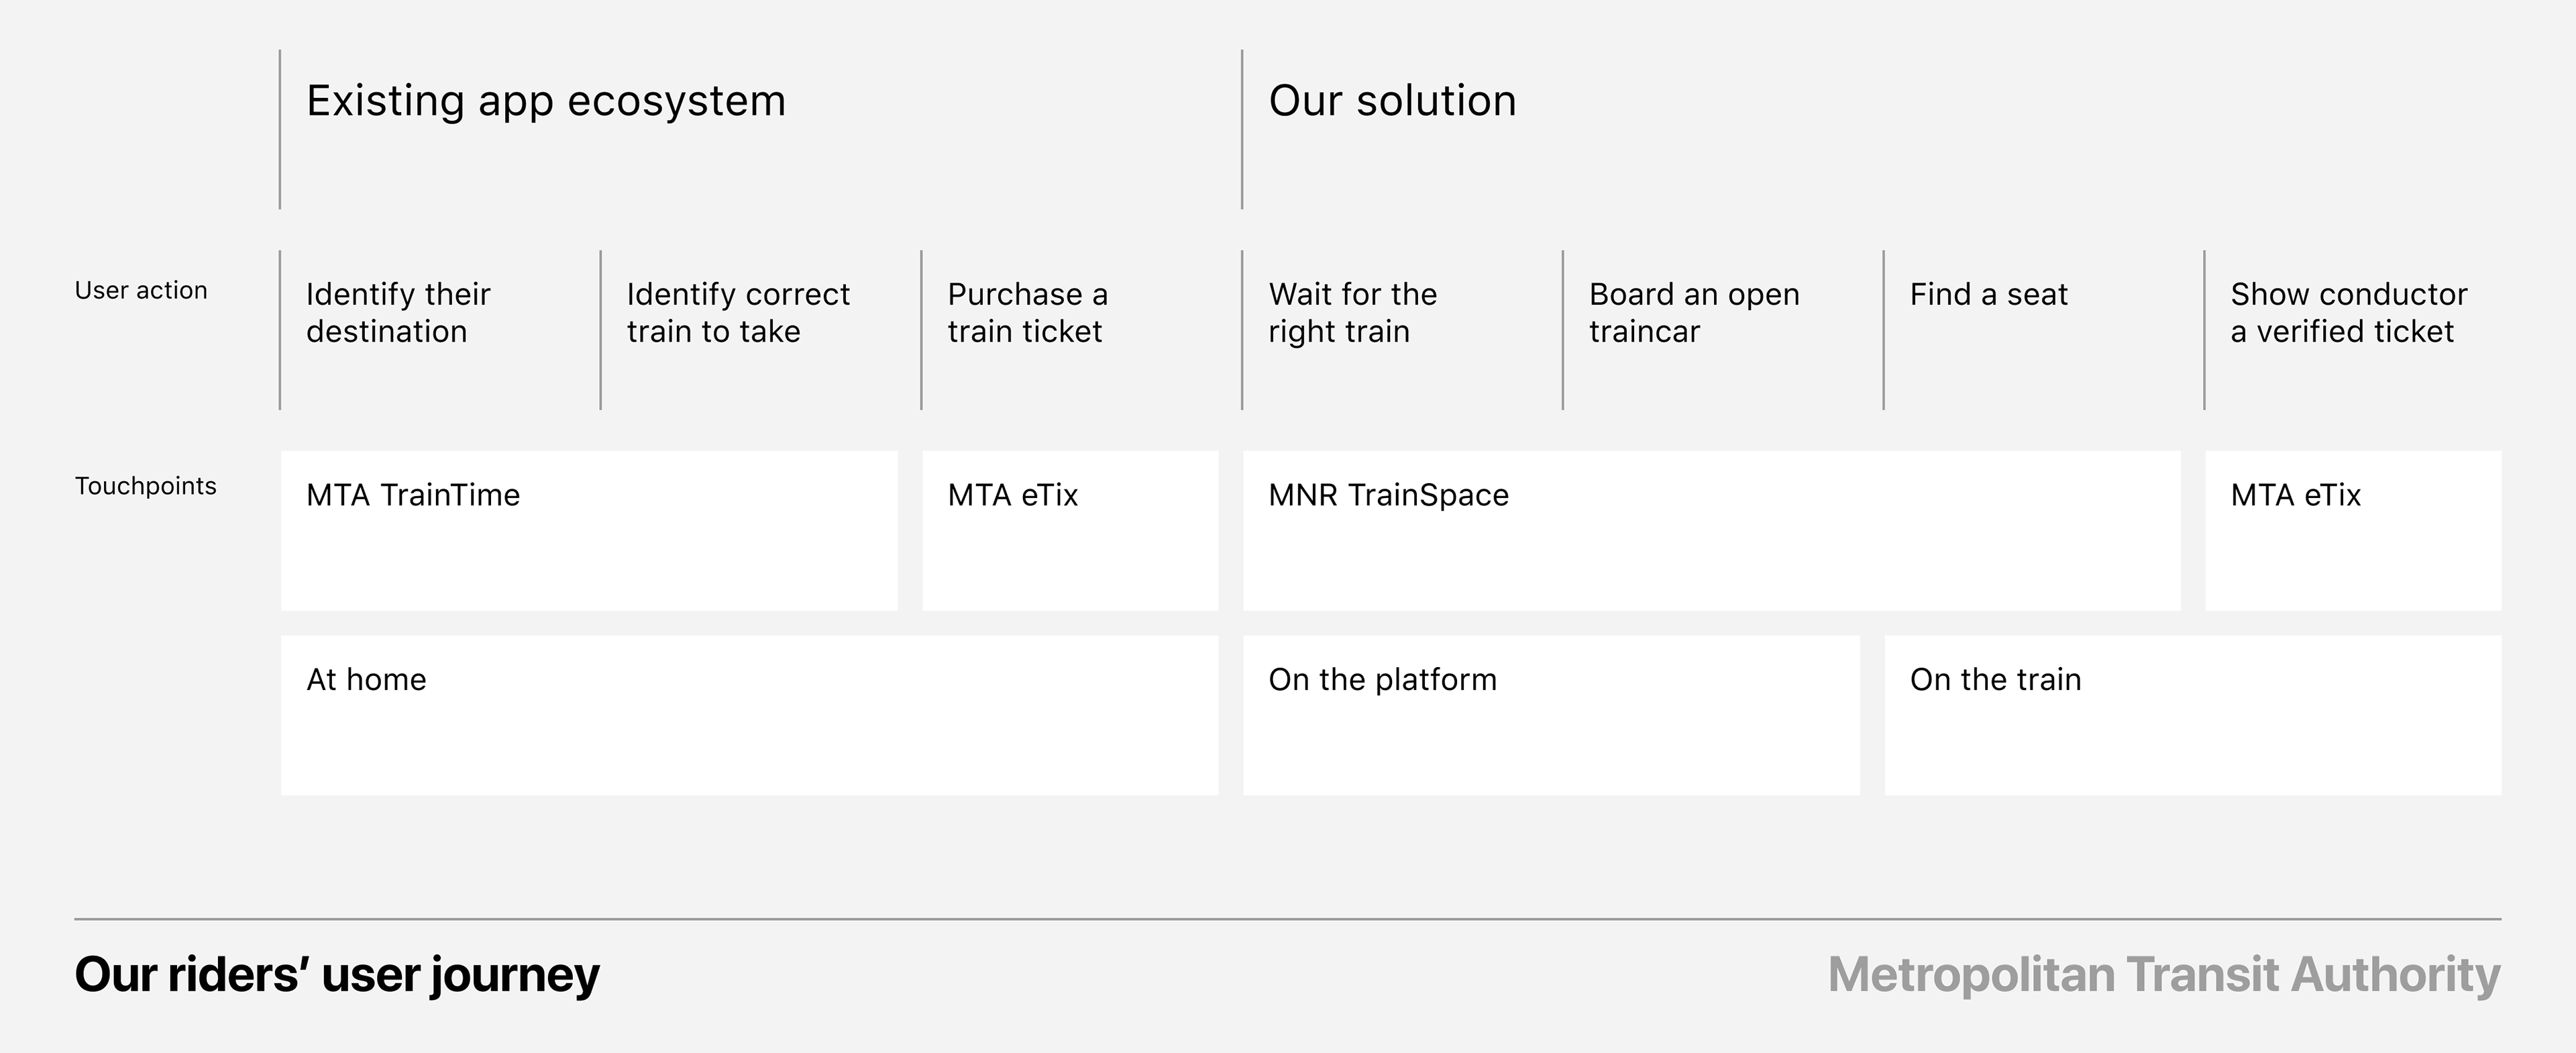The image size is (2576, 1053).
Task: Click the 'User action' row label
Action: (x=141, y=291)
